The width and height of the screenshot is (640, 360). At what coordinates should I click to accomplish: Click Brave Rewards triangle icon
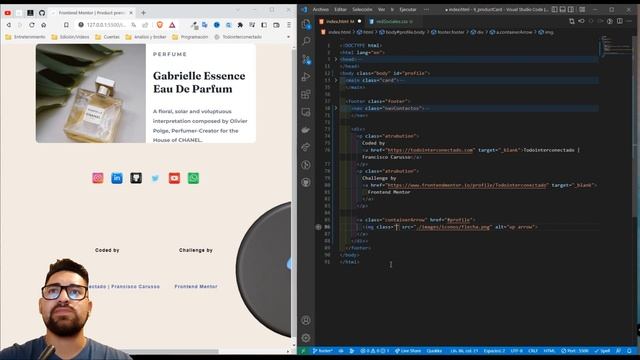coord(172,25)
